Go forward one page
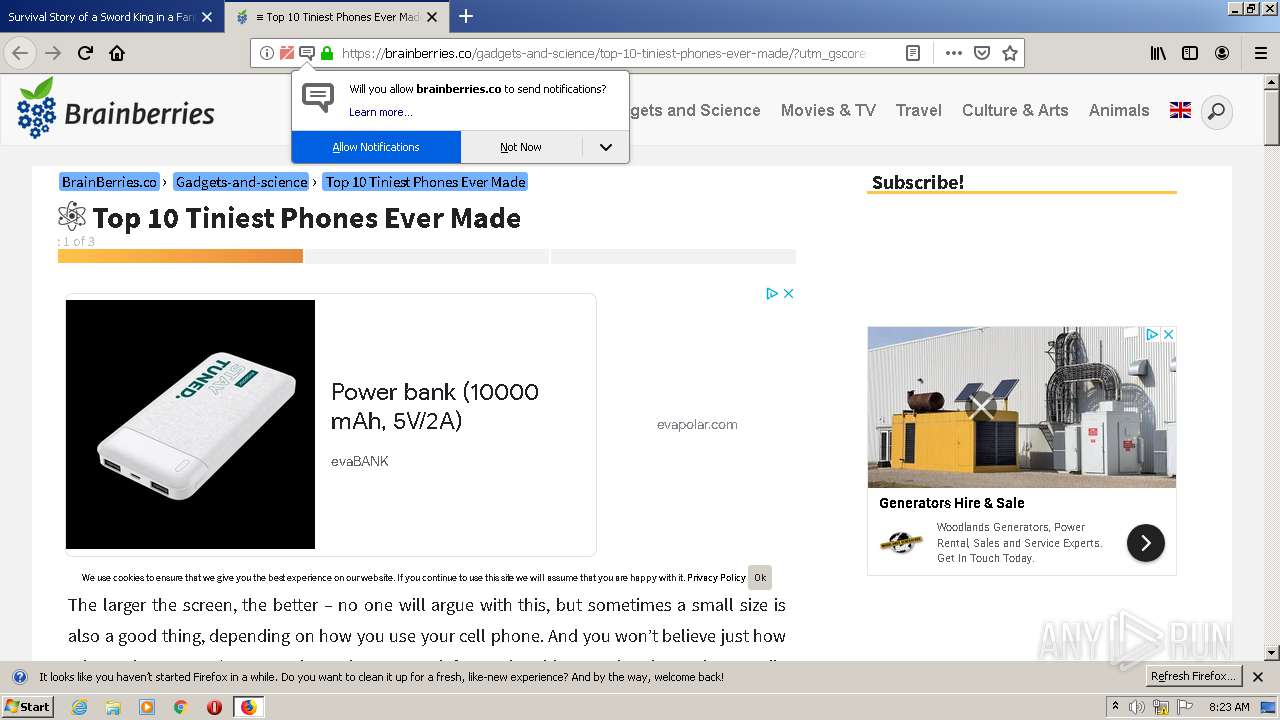Viewport: 1280px width, 720px height. pyautogui.click(x=53, y=53)
